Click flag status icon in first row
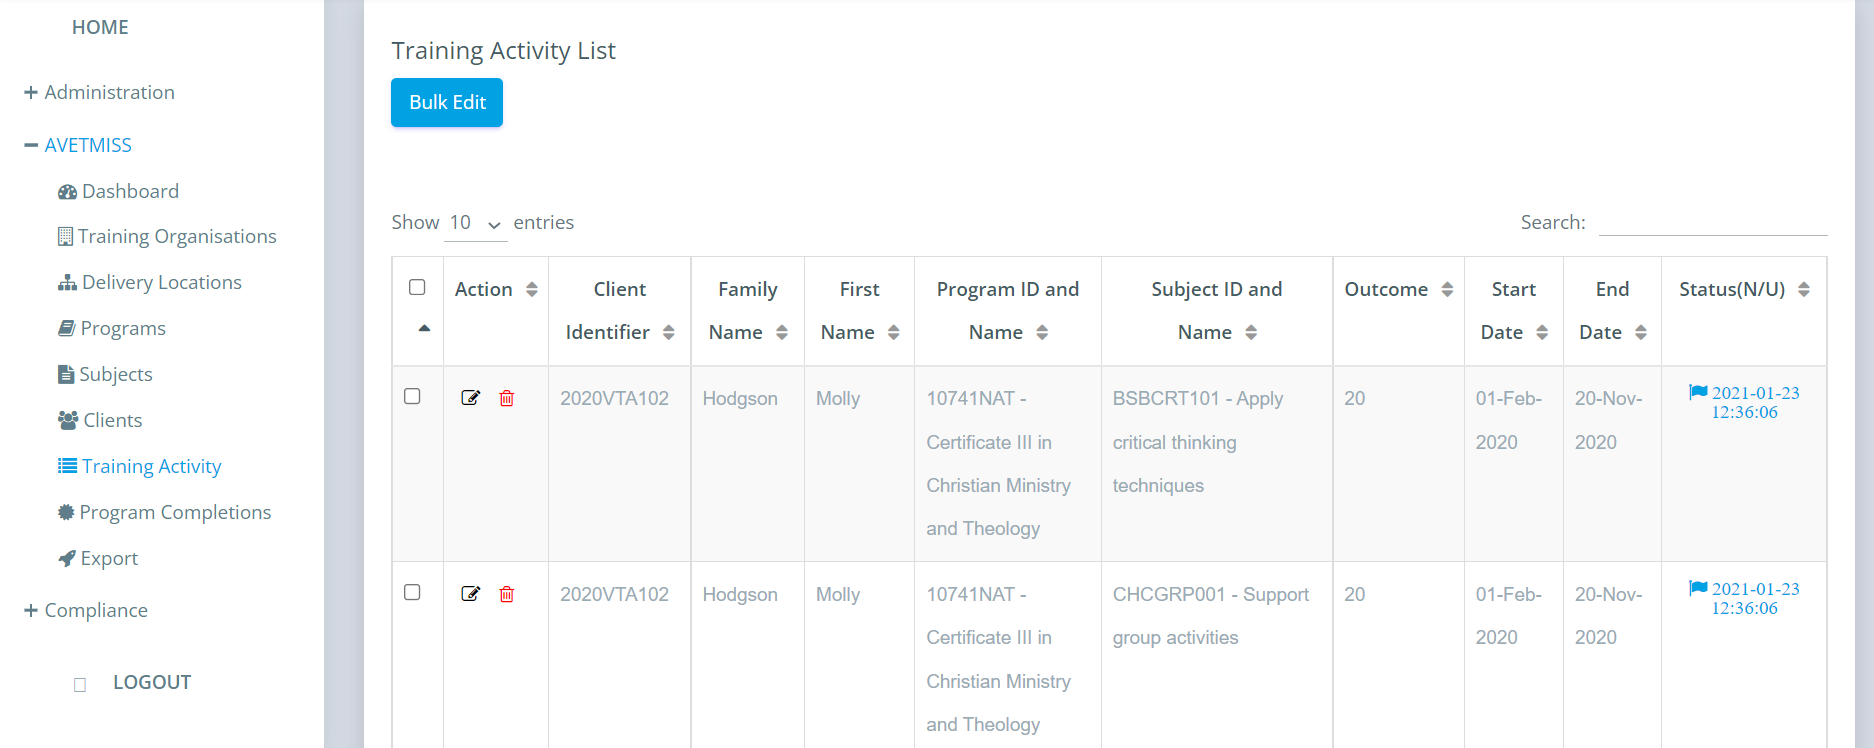1874x748 pixels. [1698, 392]
